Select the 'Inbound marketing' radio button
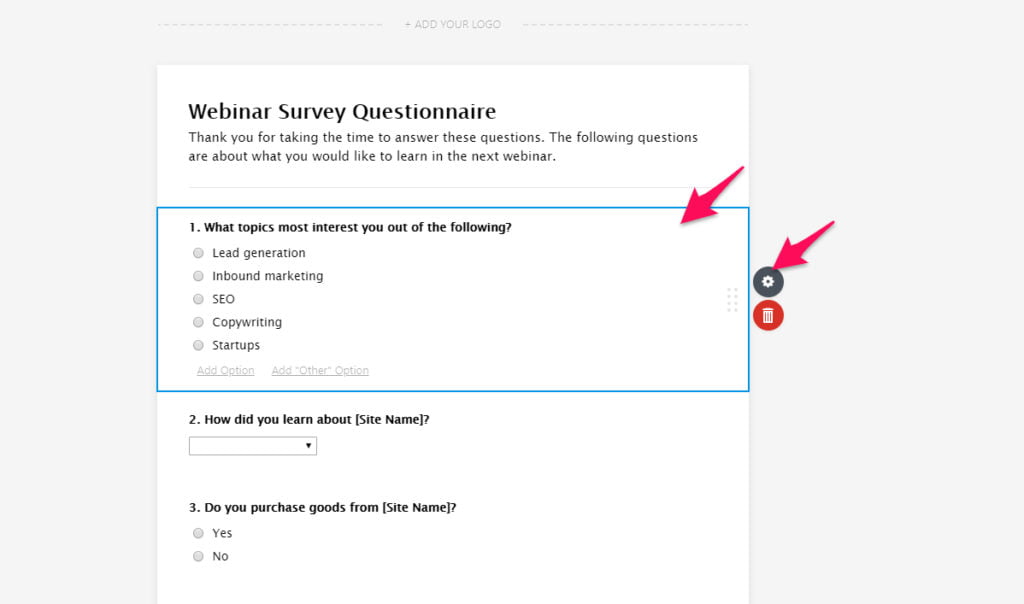1024x604 pixels. coord(198,276)
